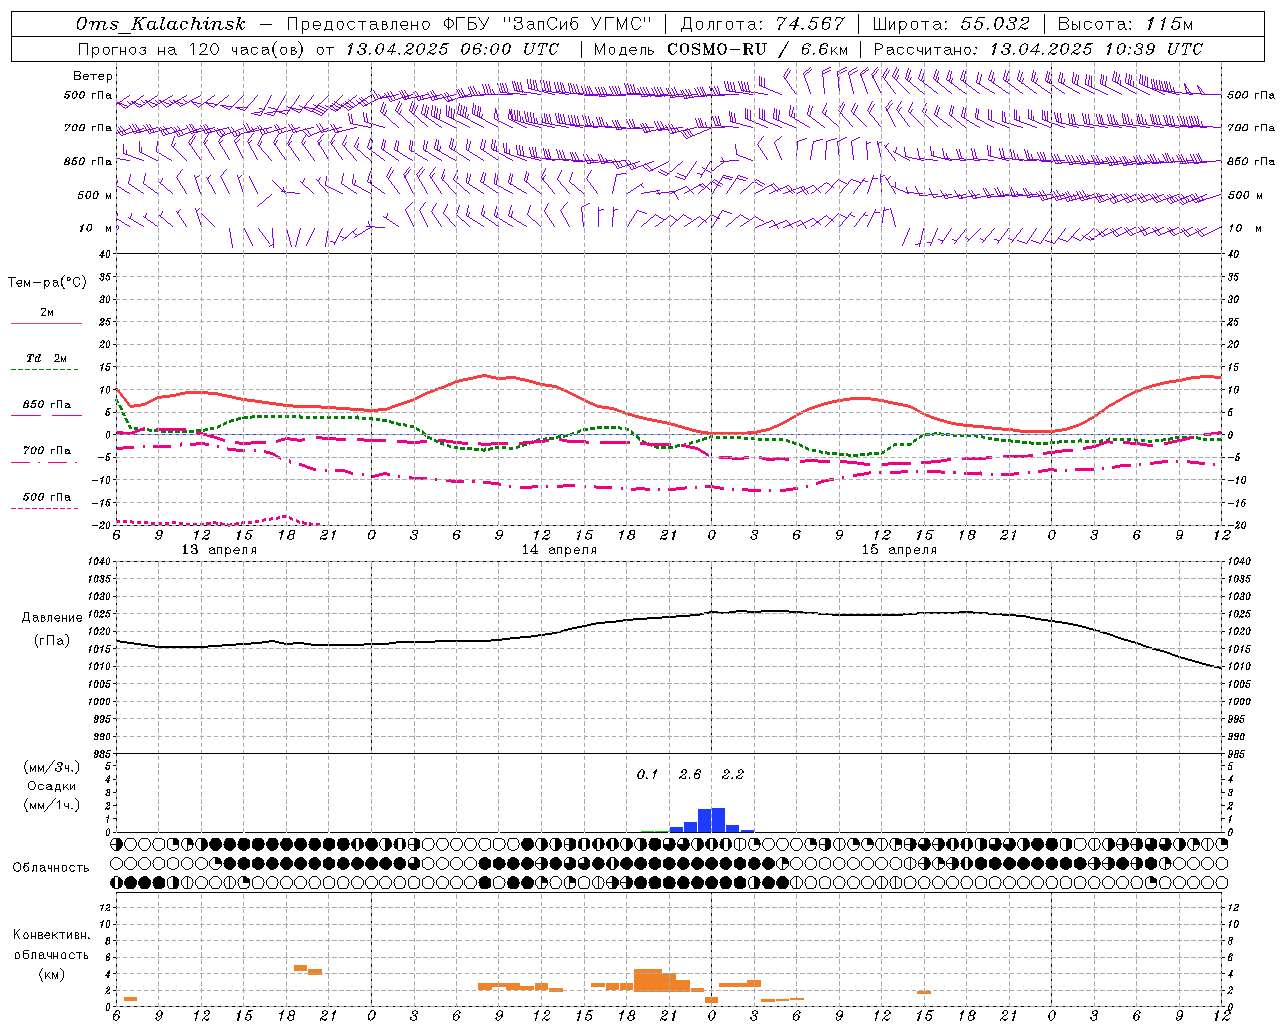Viewport: 1280px width, 1024px height.
Task: Click the Oms_Kalachinsk station title
Action: tap(161, 24)
